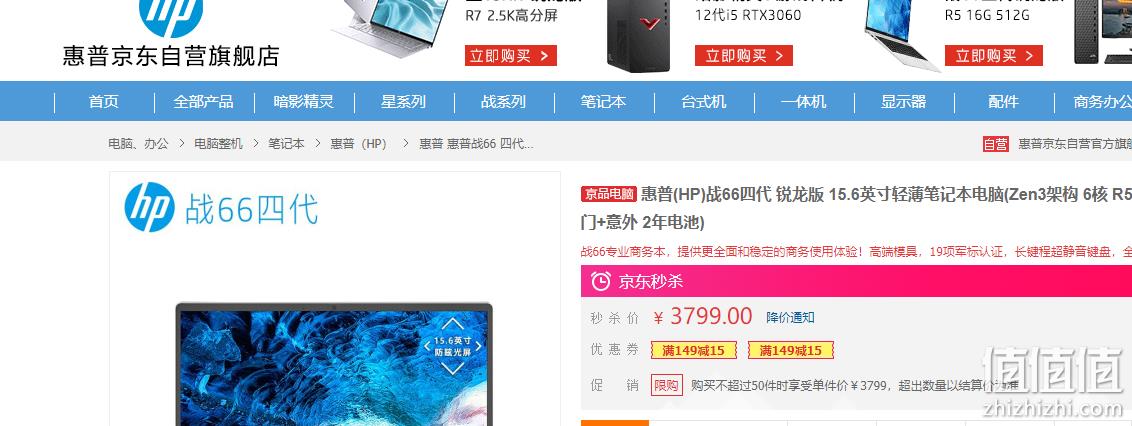
Task: Click 立即购买 under 12代i5 RTX3060
Action: [744, 56]
